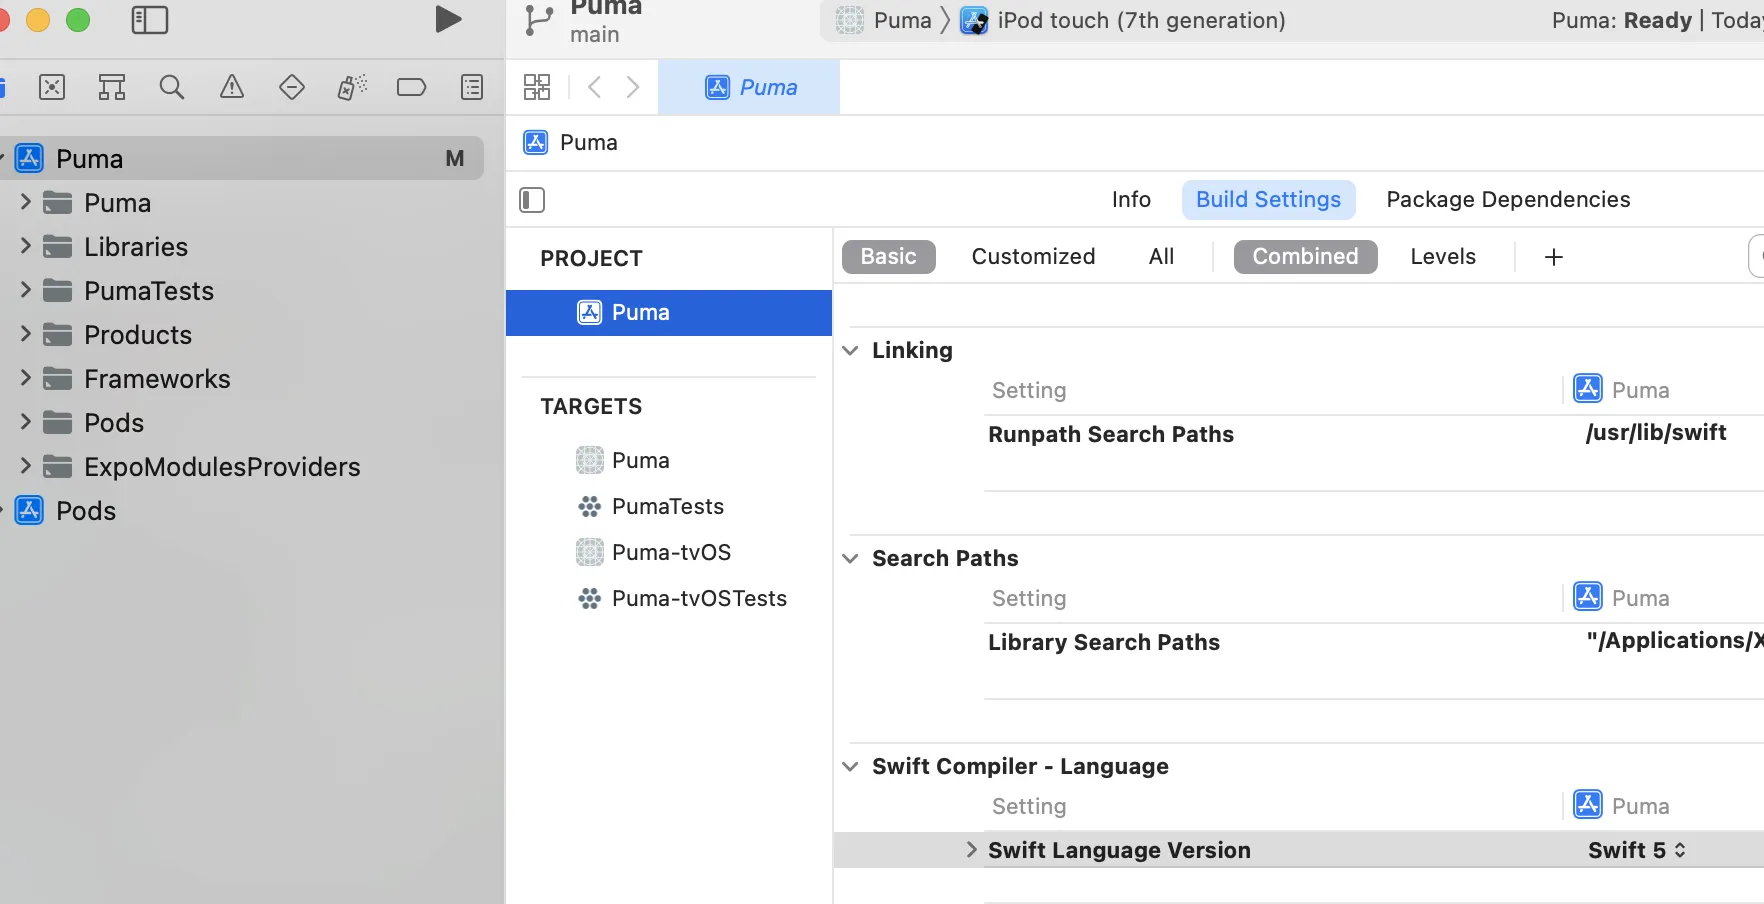Switch to Package Dependencies tab
Screen dimensions: 1764x904
click(x=1507, y=200)
